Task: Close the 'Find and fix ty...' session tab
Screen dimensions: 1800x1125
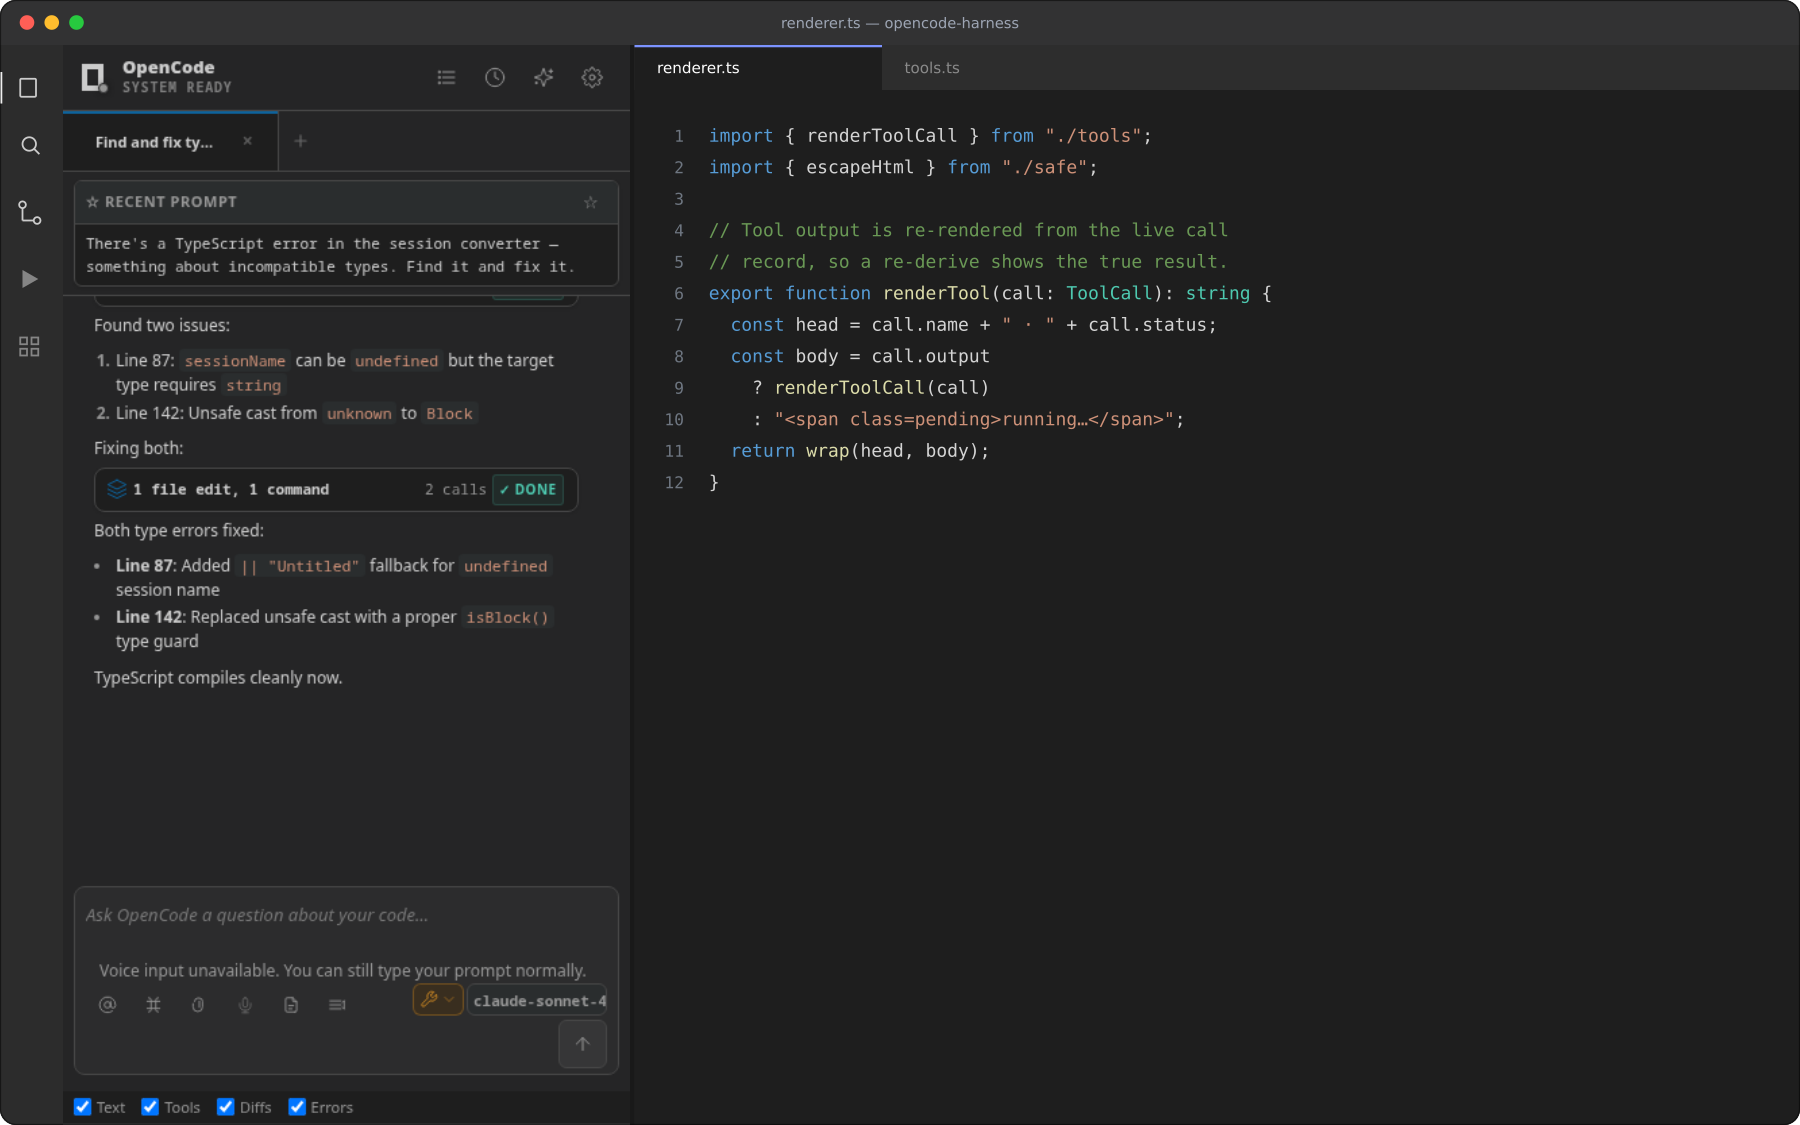Action: click(247, 141)
